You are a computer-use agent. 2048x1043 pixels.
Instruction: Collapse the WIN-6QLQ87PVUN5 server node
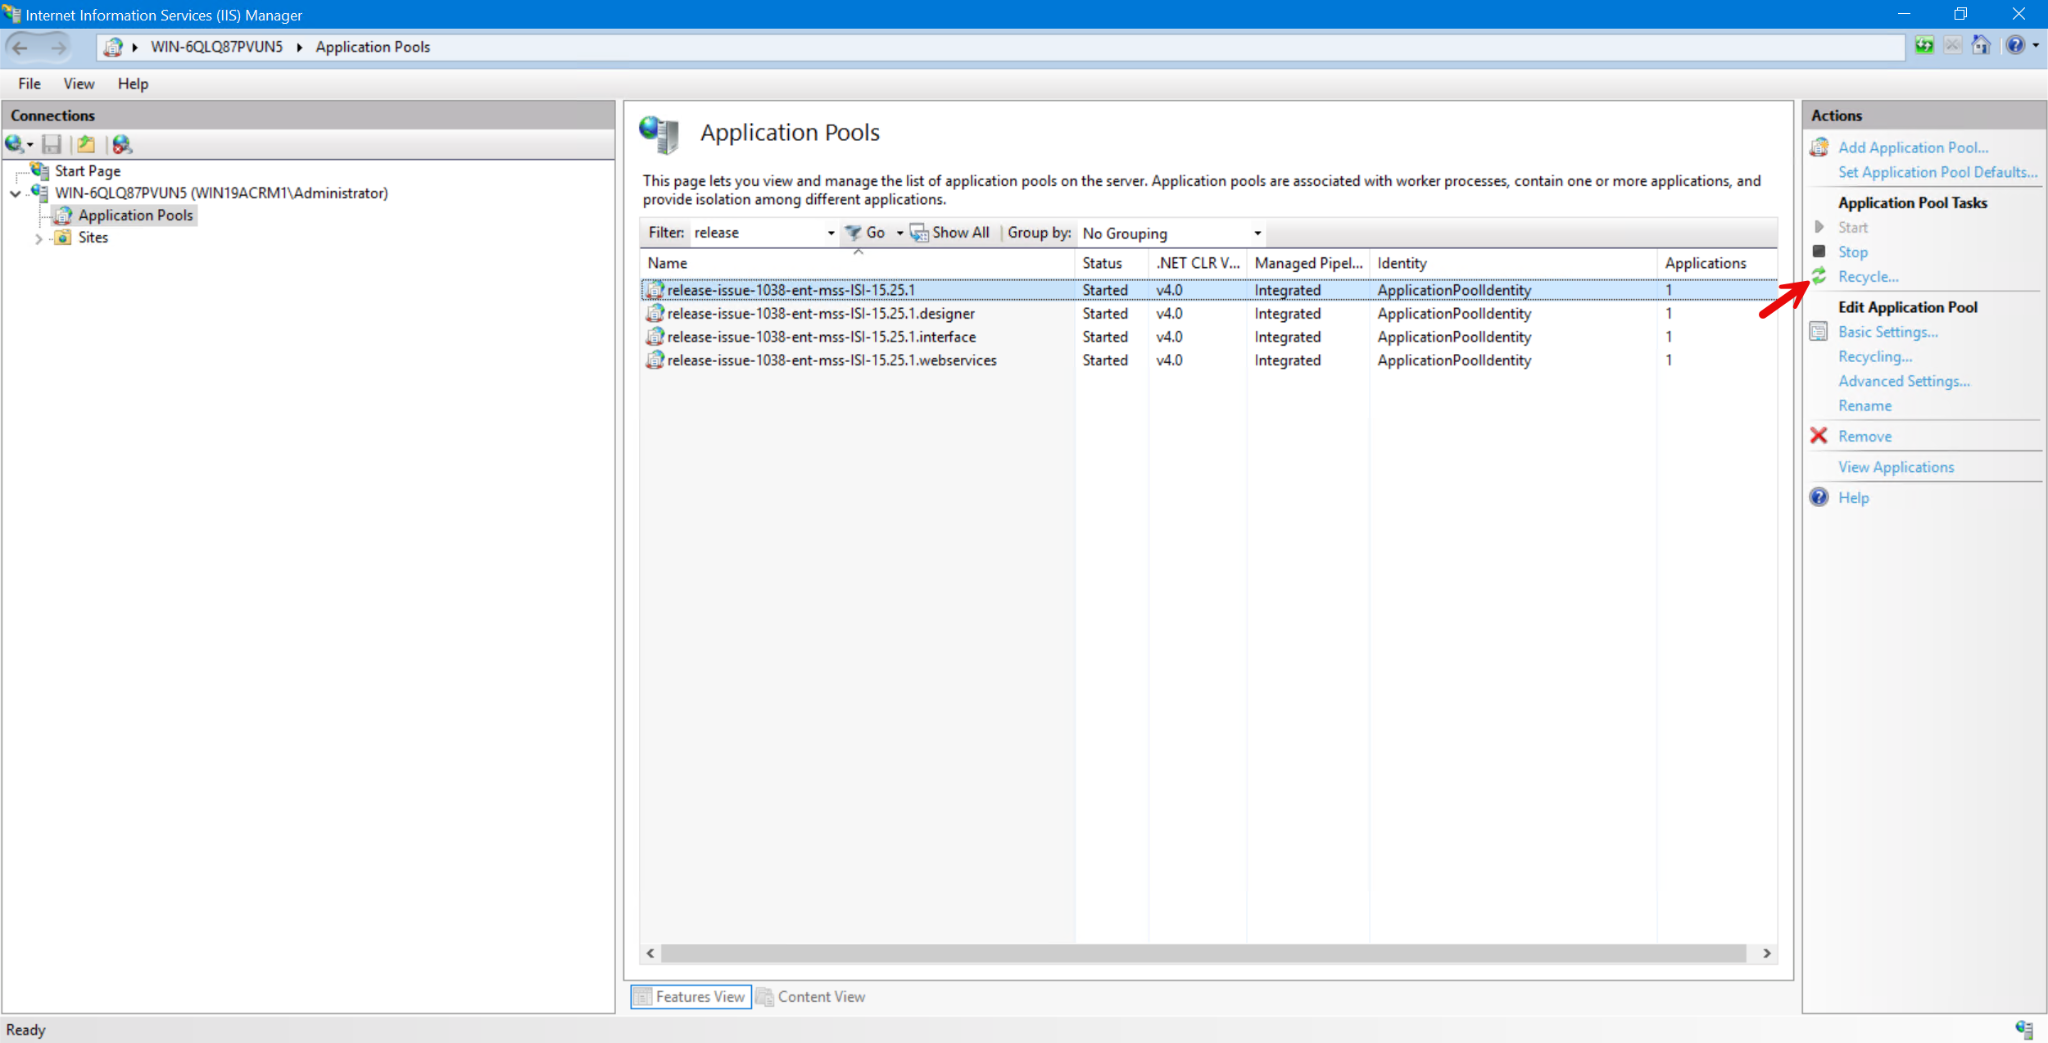(15, 193)
